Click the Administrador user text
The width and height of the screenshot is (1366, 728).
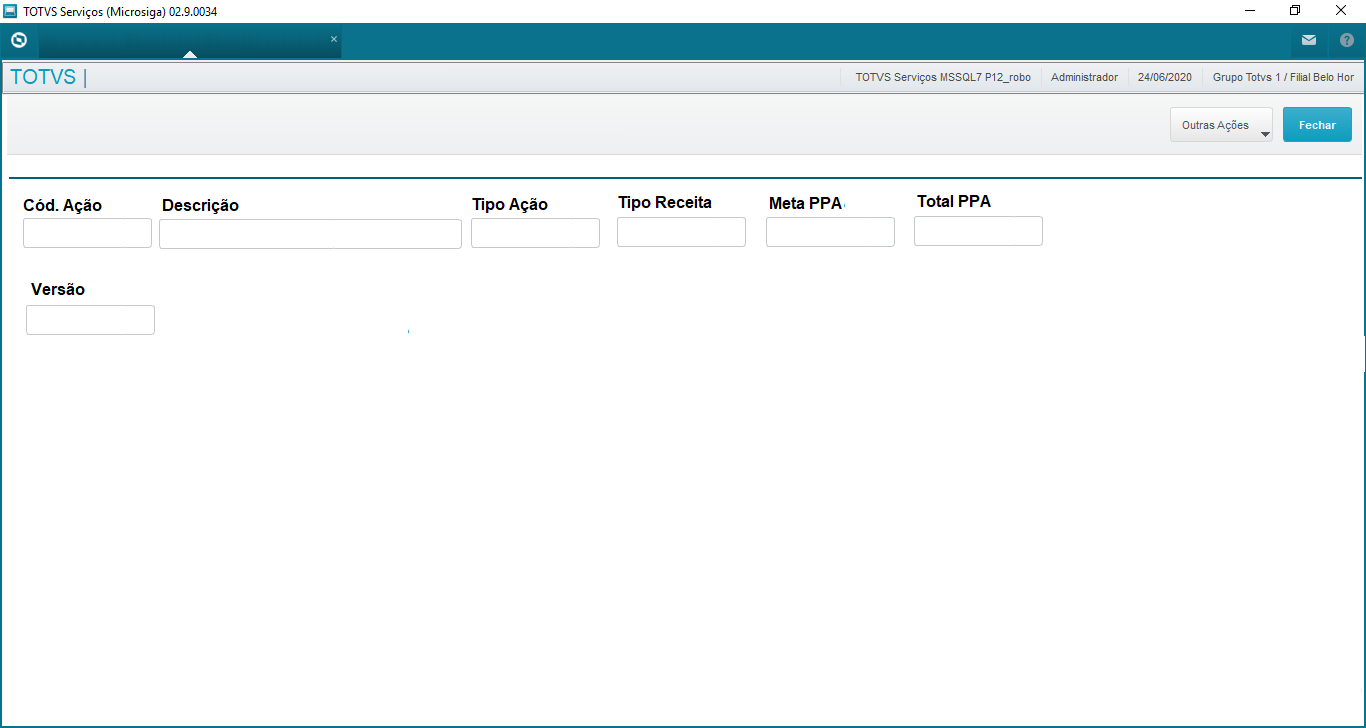pyautogui.click(x=1084, y=77)
